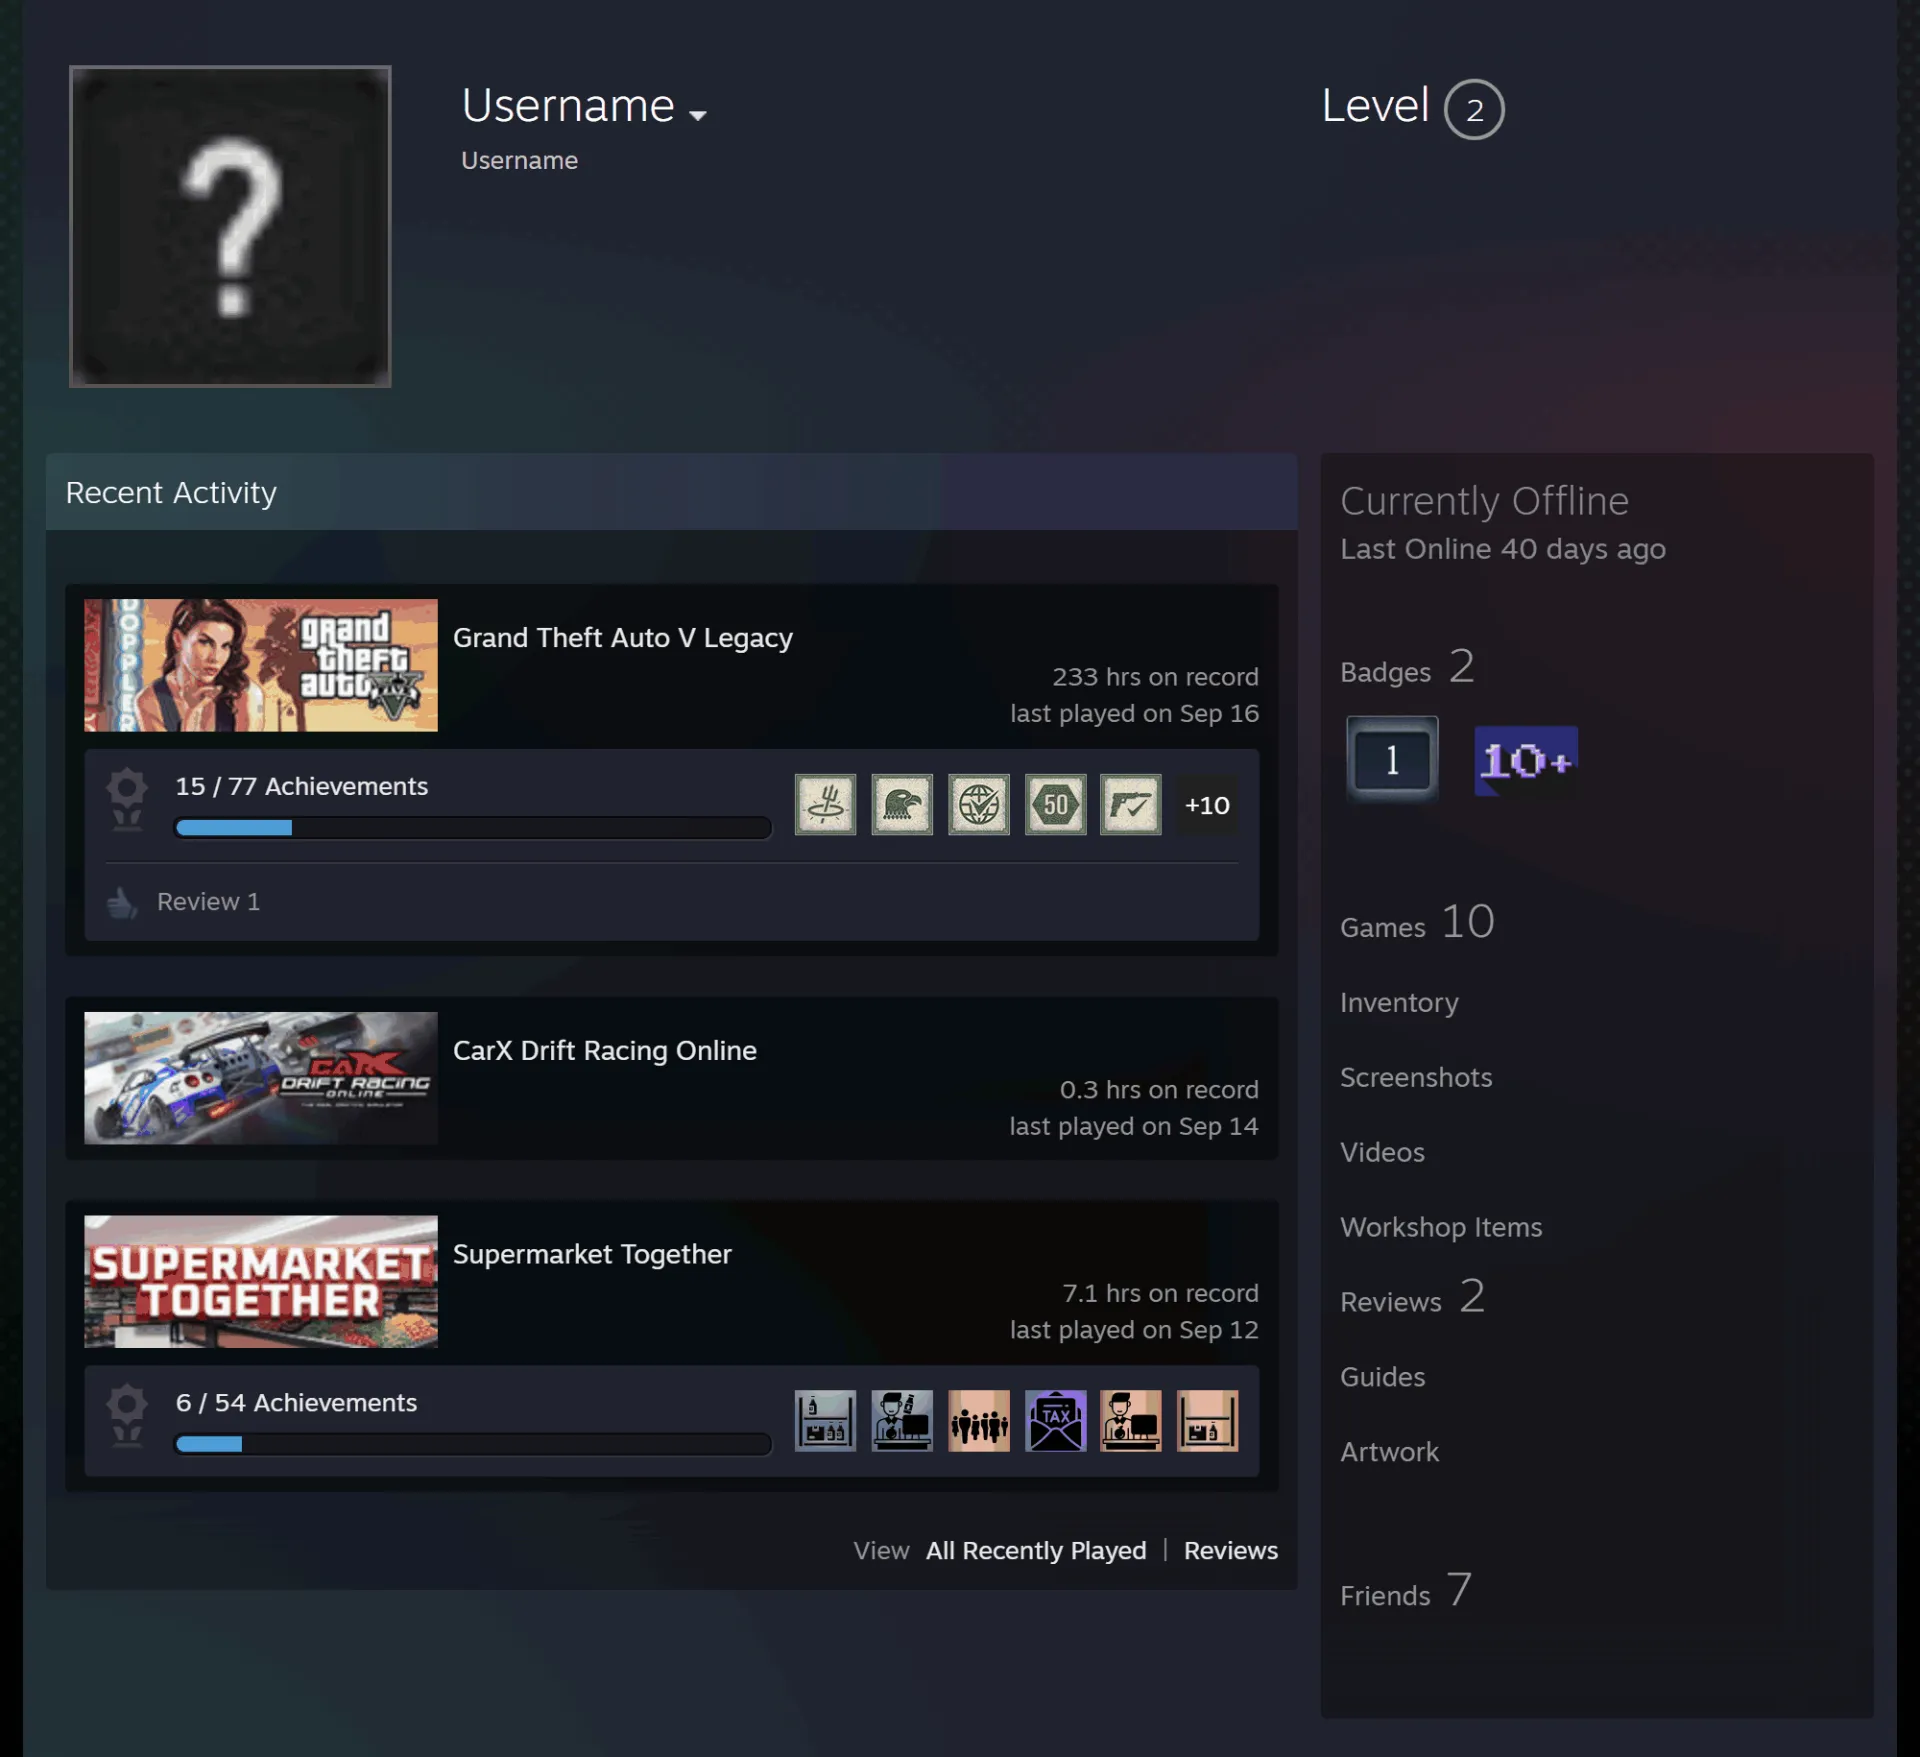Open Screenshots in the sidebar

point(1416,1077)
